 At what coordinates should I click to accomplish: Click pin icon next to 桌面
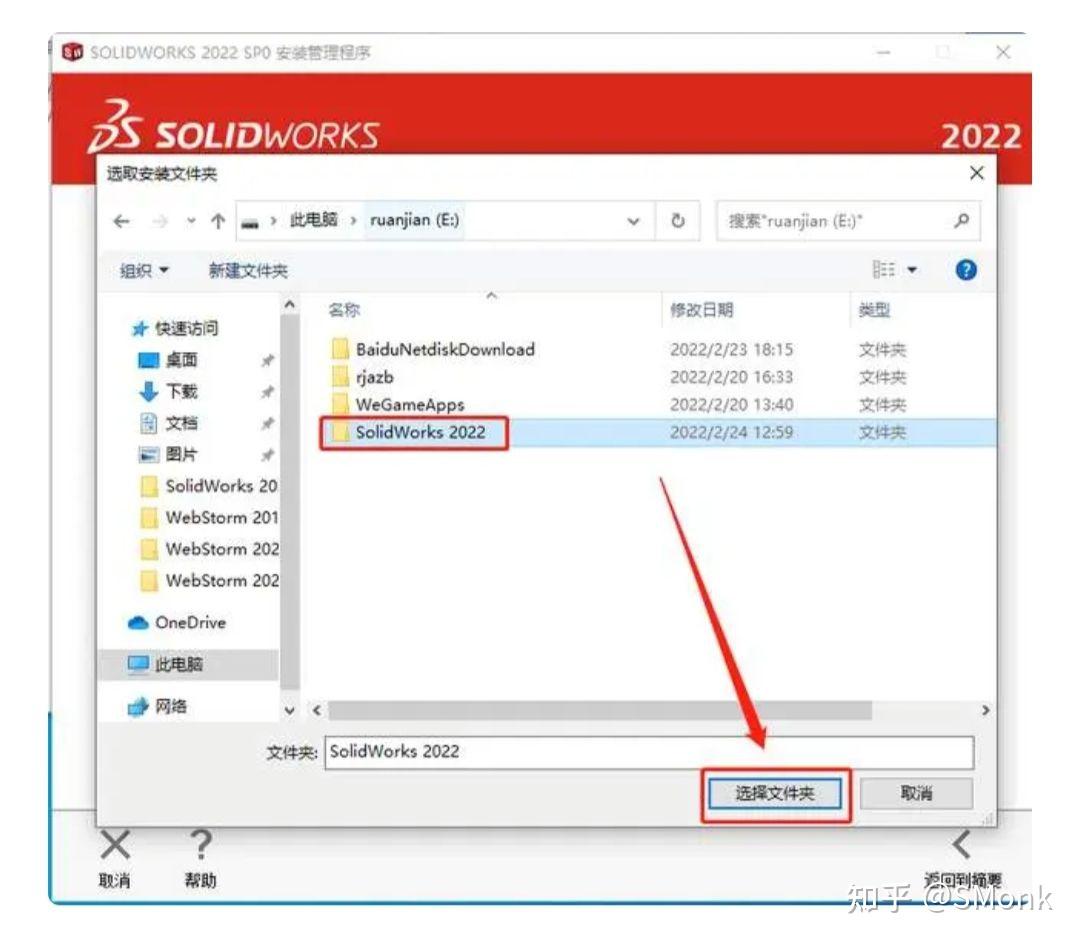click(267, 360)
